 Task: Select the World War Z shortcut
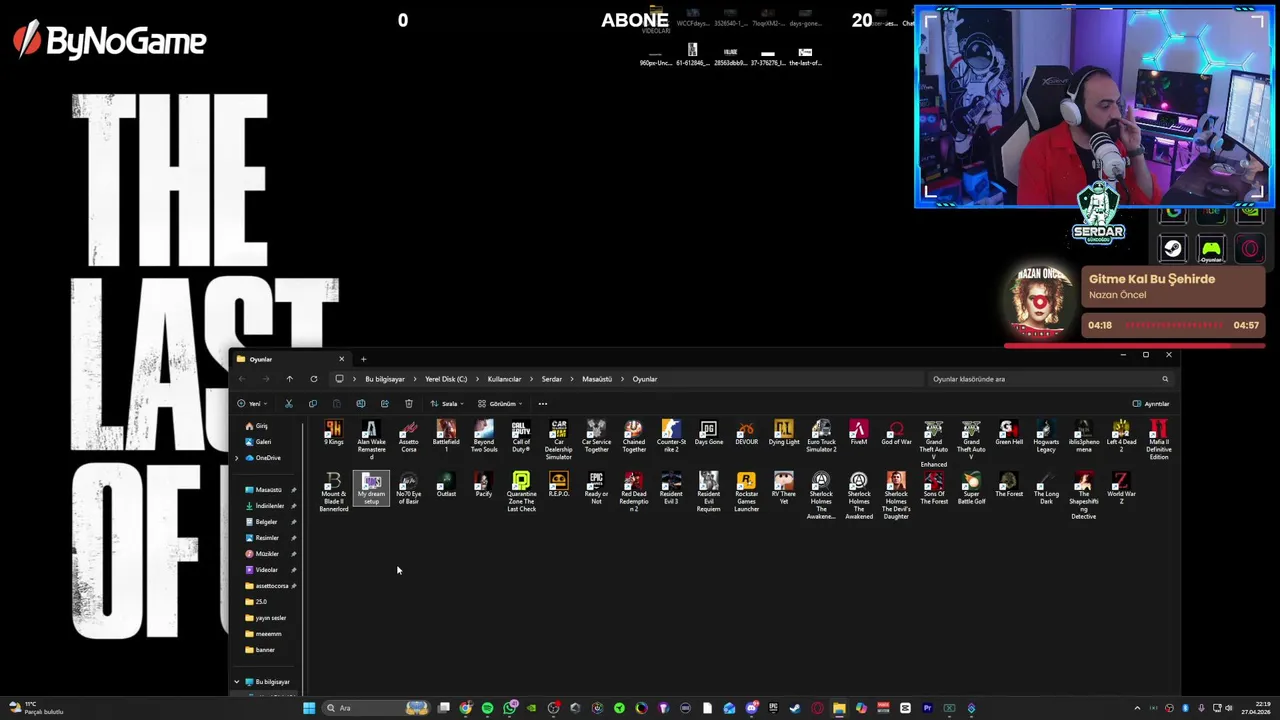pyautogui.click(x=1121, y=488)
